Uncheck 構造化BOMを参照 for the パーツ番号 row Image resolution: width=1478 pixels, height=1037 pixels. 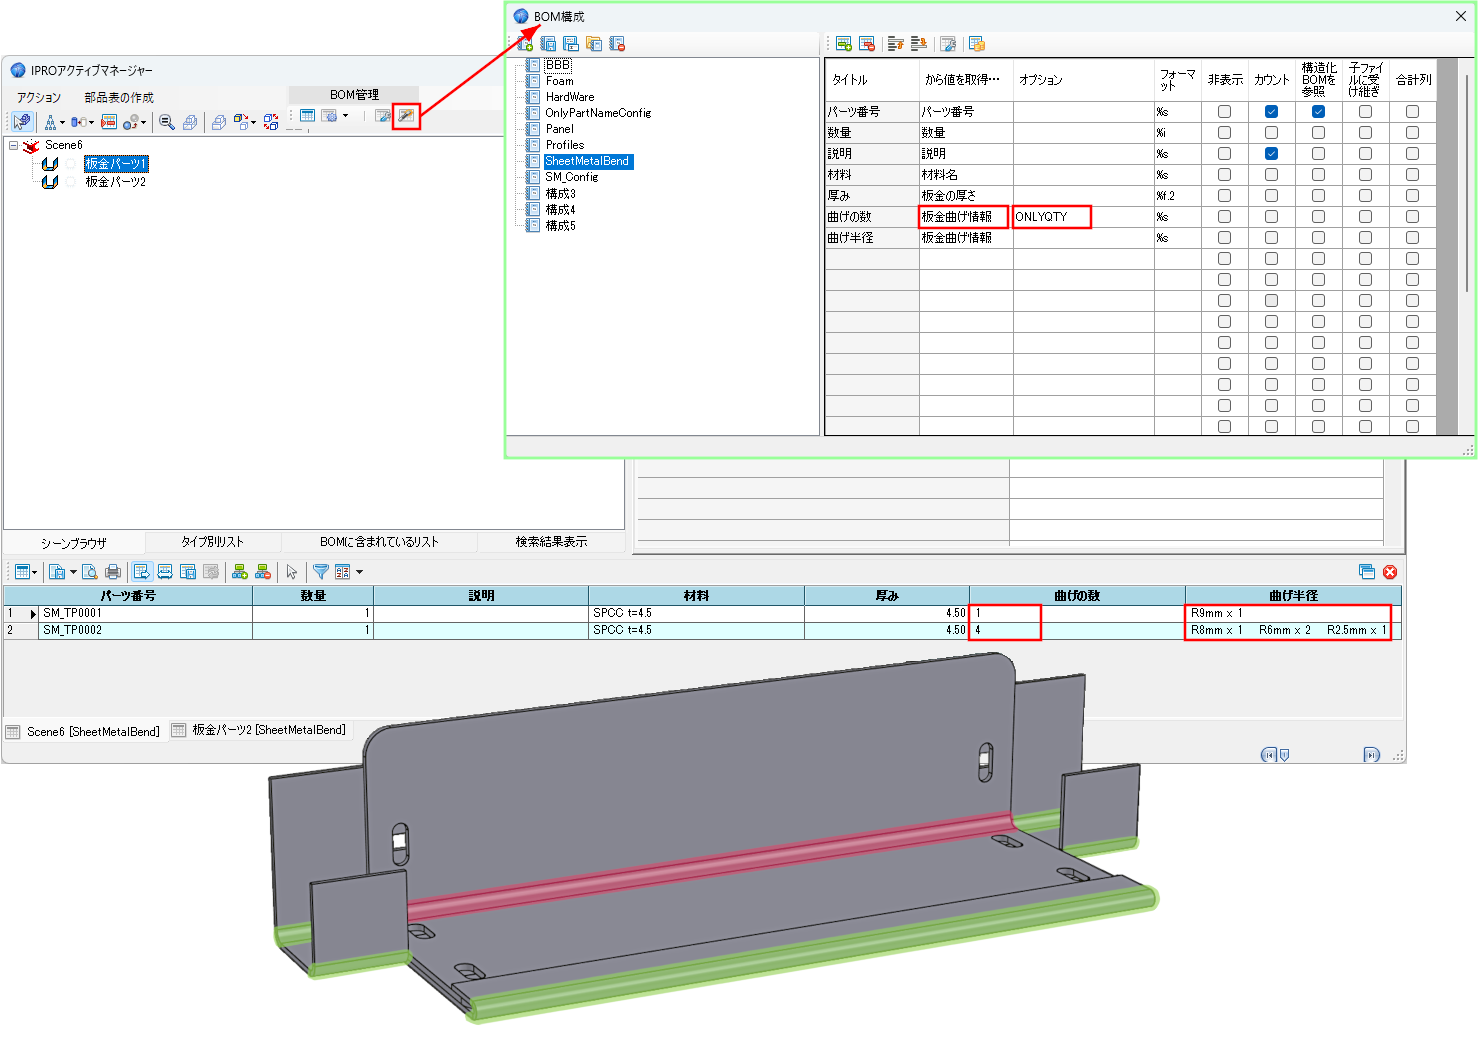tap(1318, 112)
